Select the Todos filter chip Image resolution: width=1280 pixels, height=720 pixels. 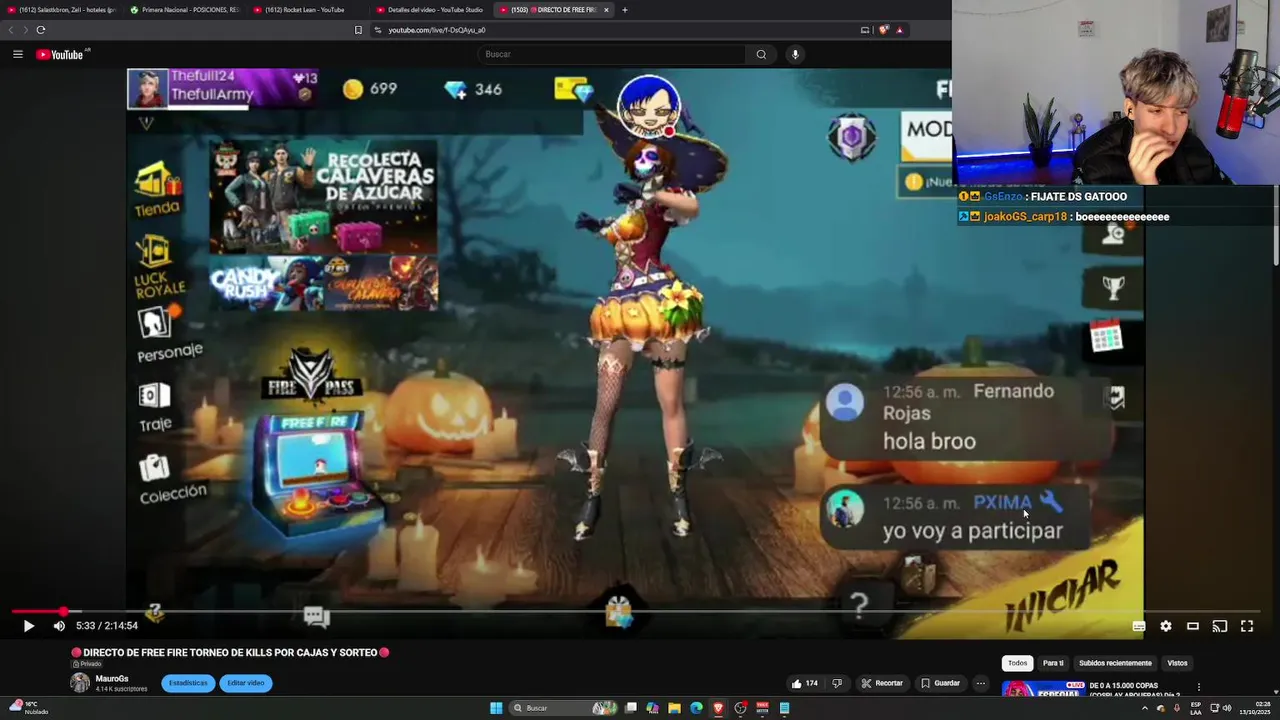[x=1017, y=663]
